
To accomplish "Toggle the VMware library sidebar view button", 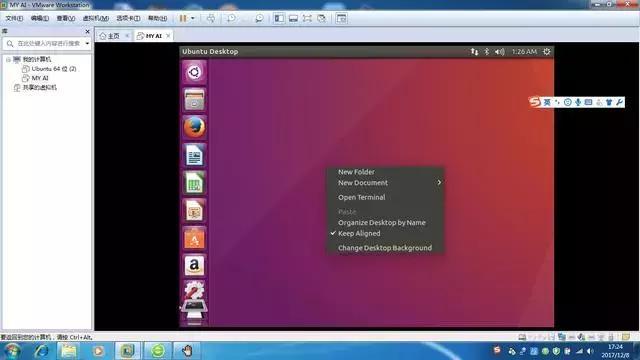I will (279, 18).
